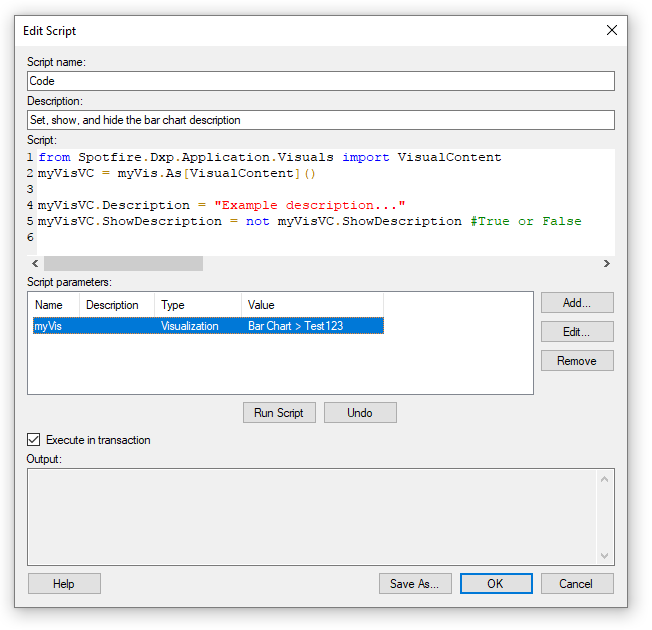Click the script horizontal scrollbar thumb
652x630 pixels.
[x=123, y=264]
